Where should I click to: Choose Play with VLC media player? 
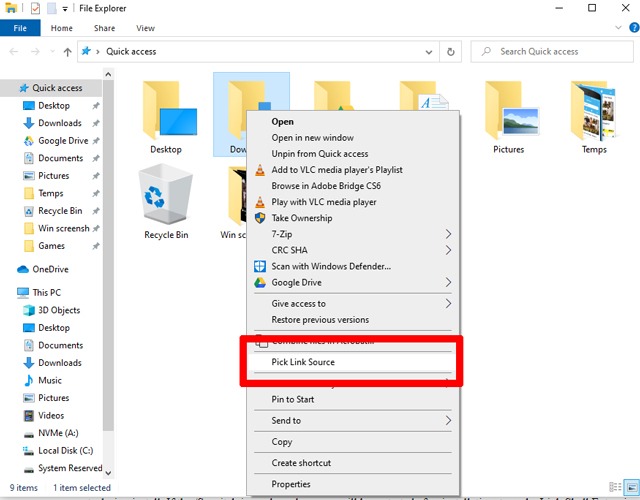[323, 202]
